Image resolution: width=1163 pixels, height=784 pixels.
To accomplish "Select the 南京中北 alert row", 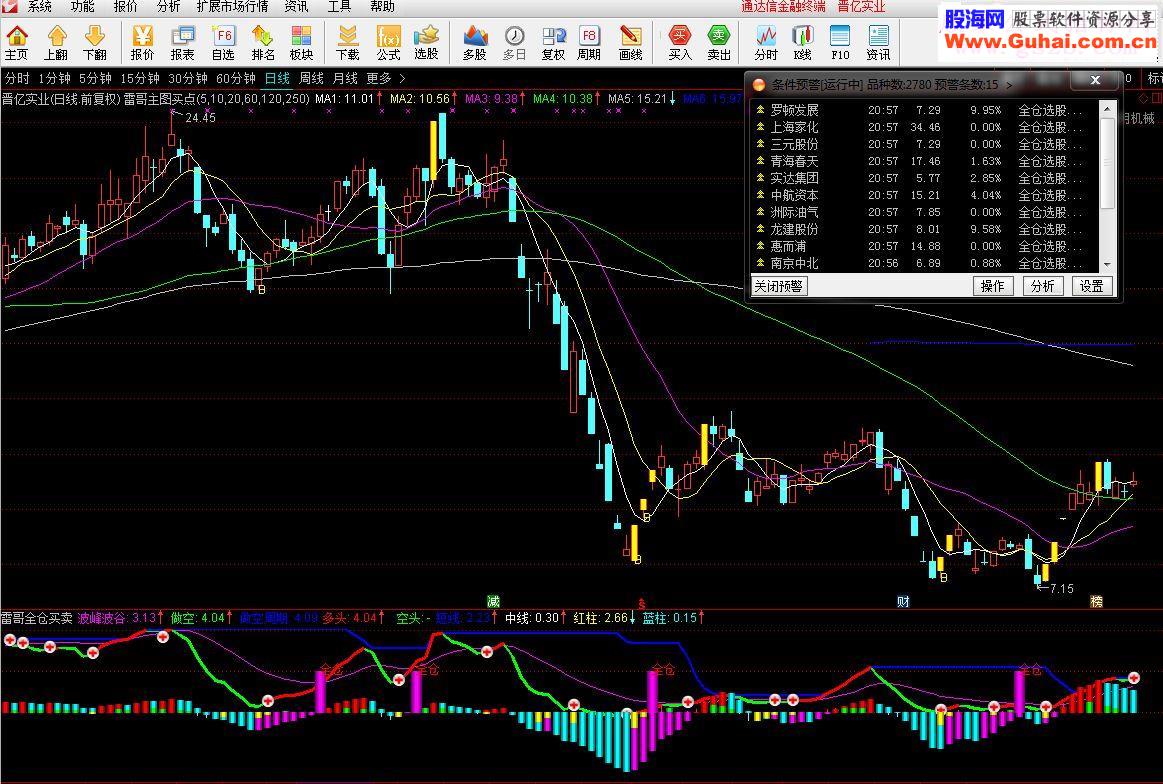I will click(926, 264).
